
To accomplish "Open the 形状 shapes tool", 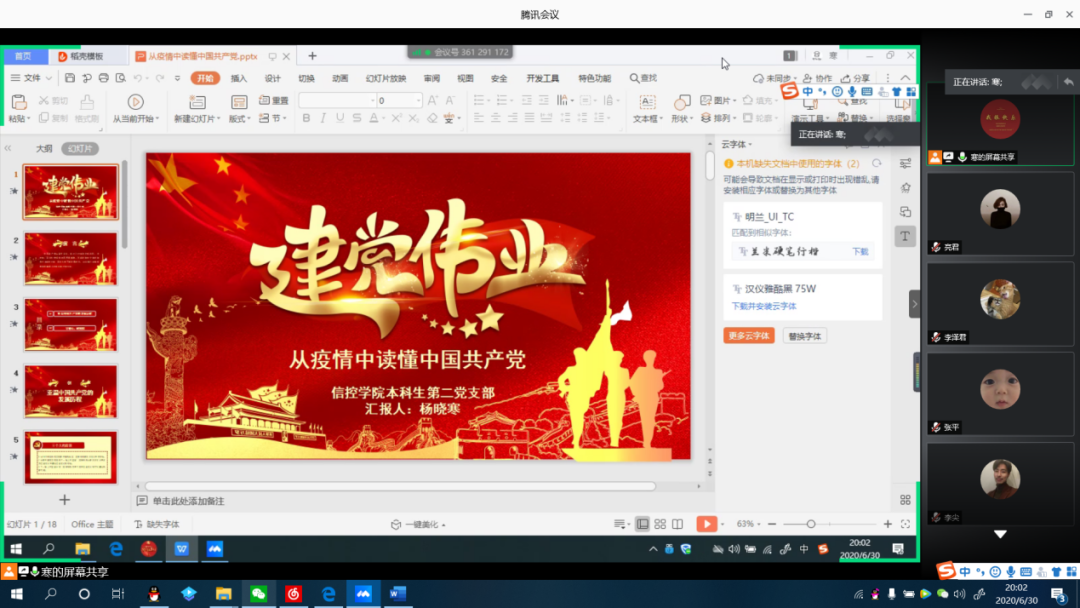I will pos(682,102).
